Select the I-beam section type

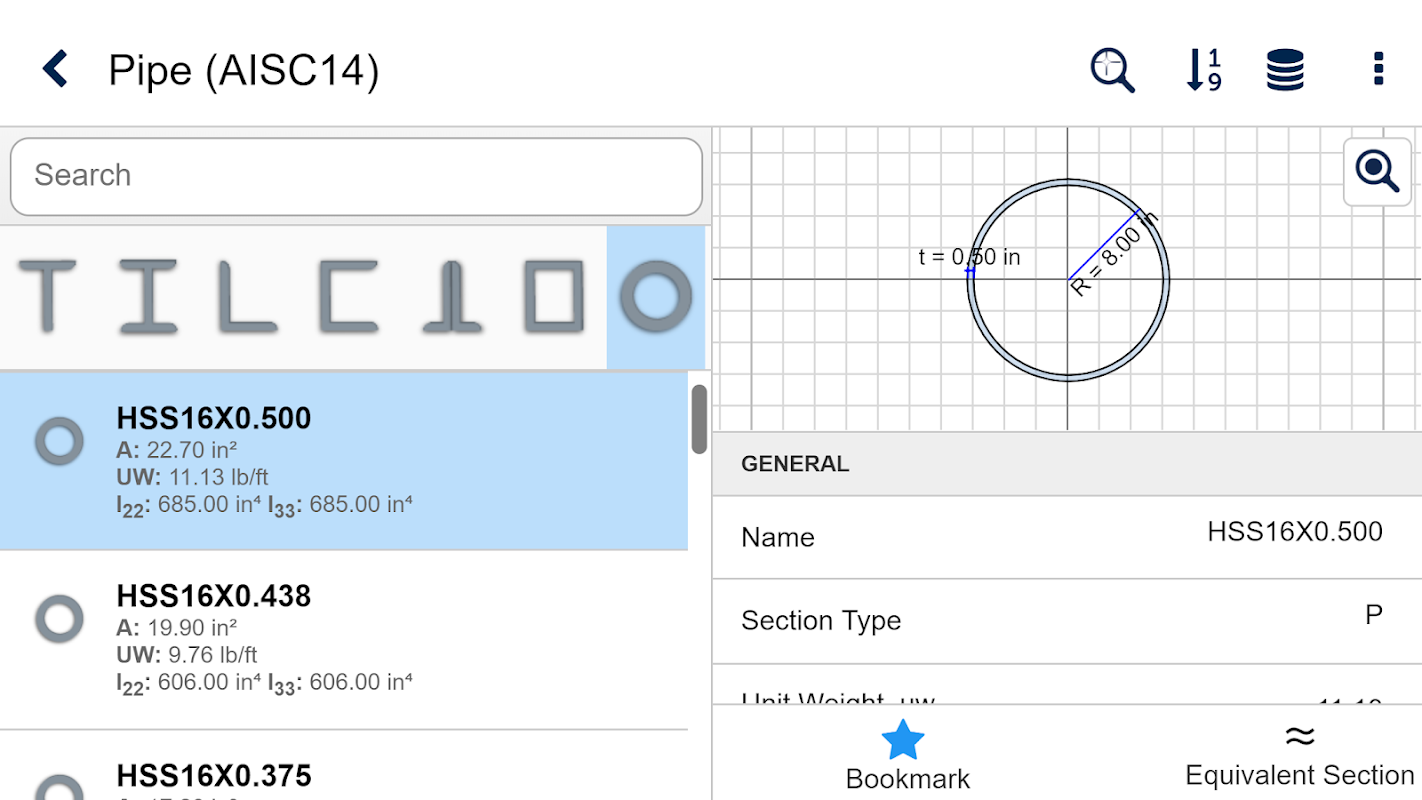pyautogui.click(x=148, y=296)
